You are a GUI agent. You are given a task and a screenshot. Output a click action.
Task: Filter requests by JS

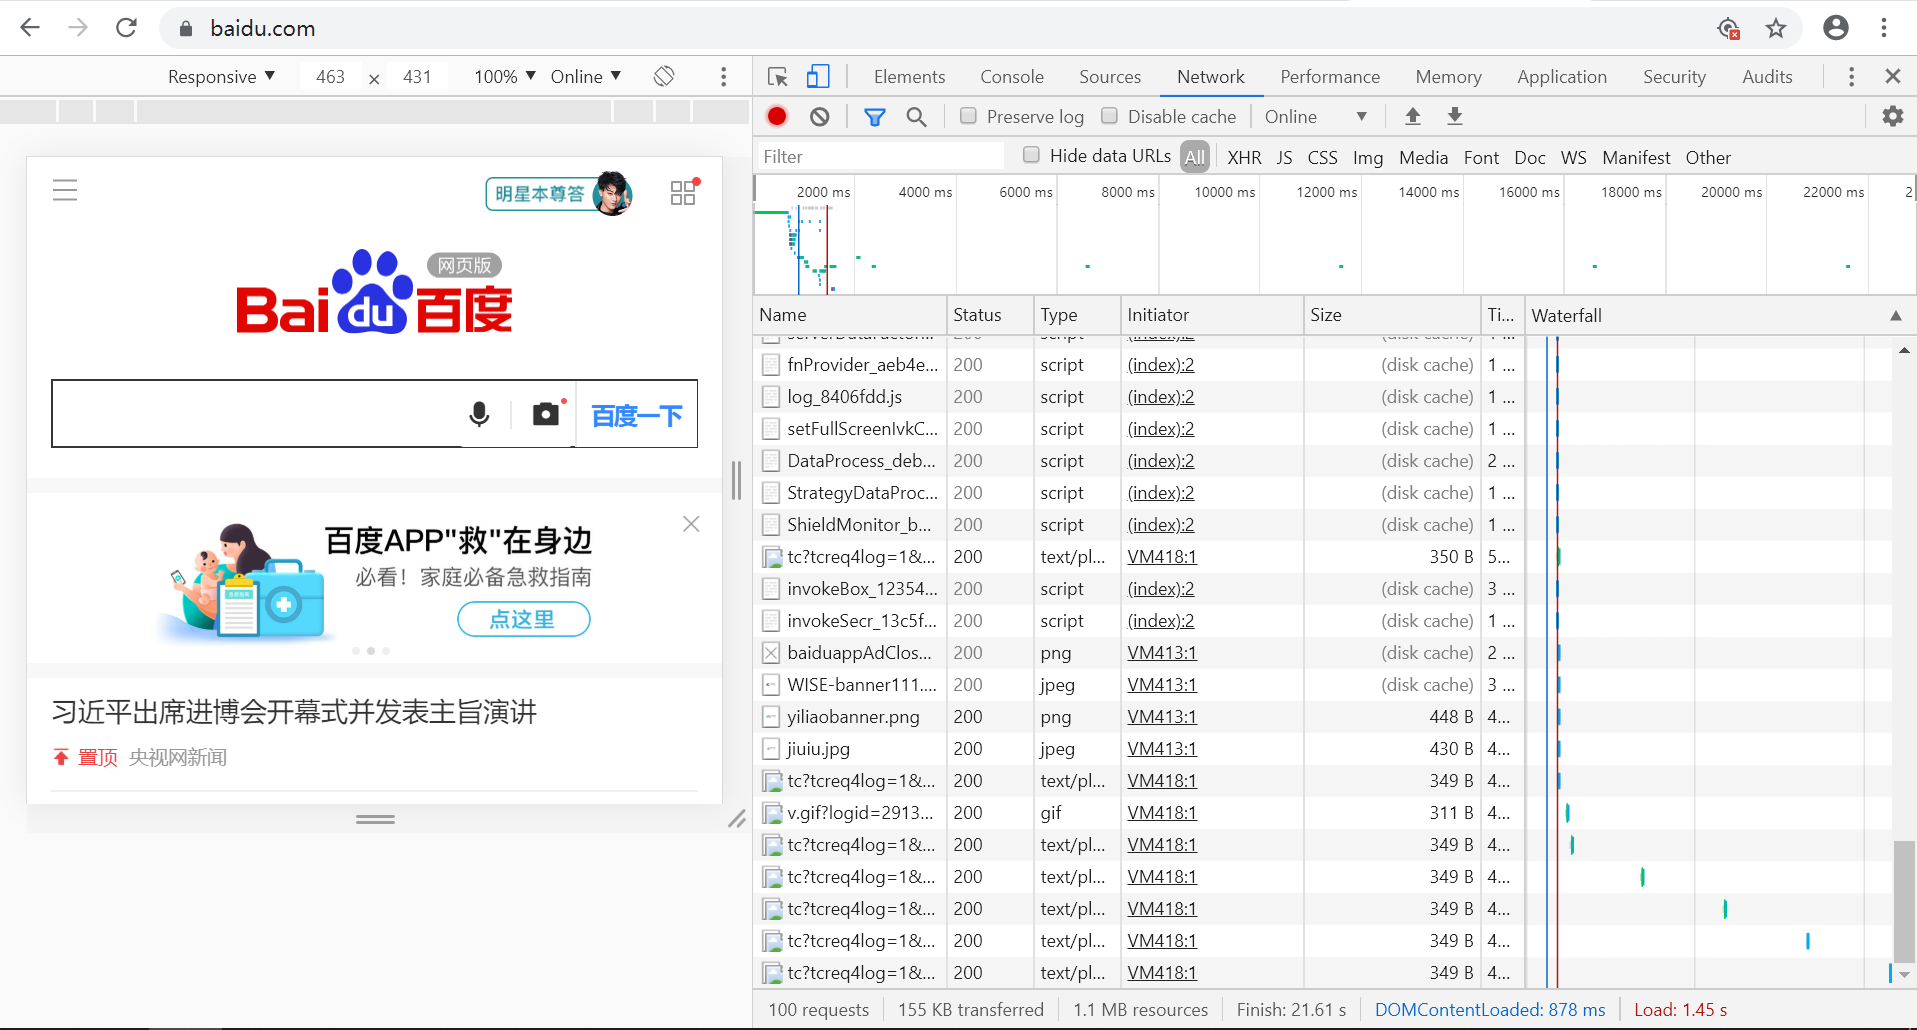tap(1284, 157)
